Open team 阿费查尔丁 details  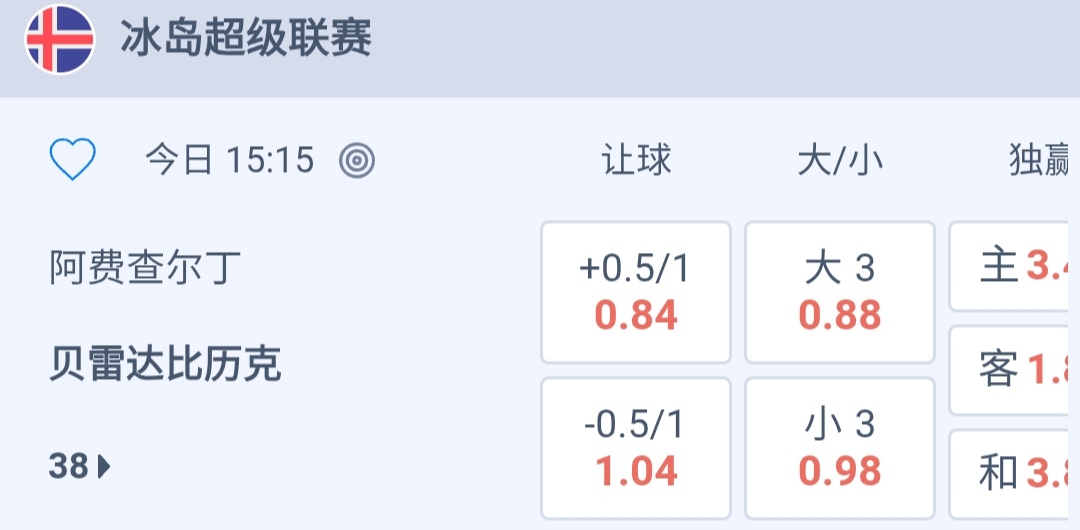(x=145, y=268)
